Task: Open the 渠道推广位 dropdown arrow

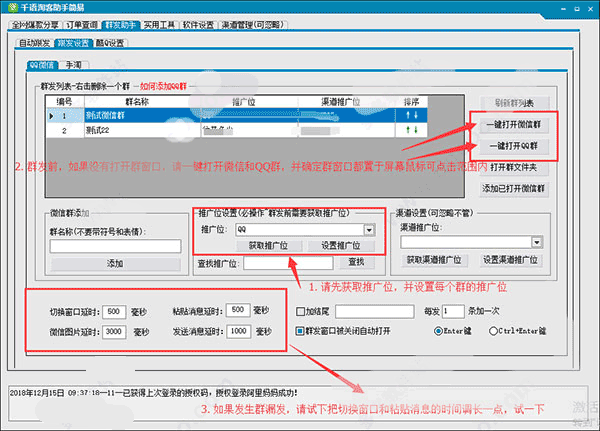Action: pyautogui.click(x=537, y=242)
